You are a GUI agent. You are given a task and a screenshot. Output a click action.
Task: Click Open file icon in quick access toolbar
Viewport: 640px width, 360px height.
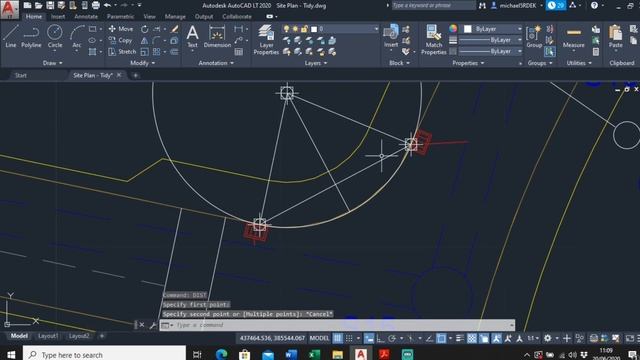(x=38, y=5)
